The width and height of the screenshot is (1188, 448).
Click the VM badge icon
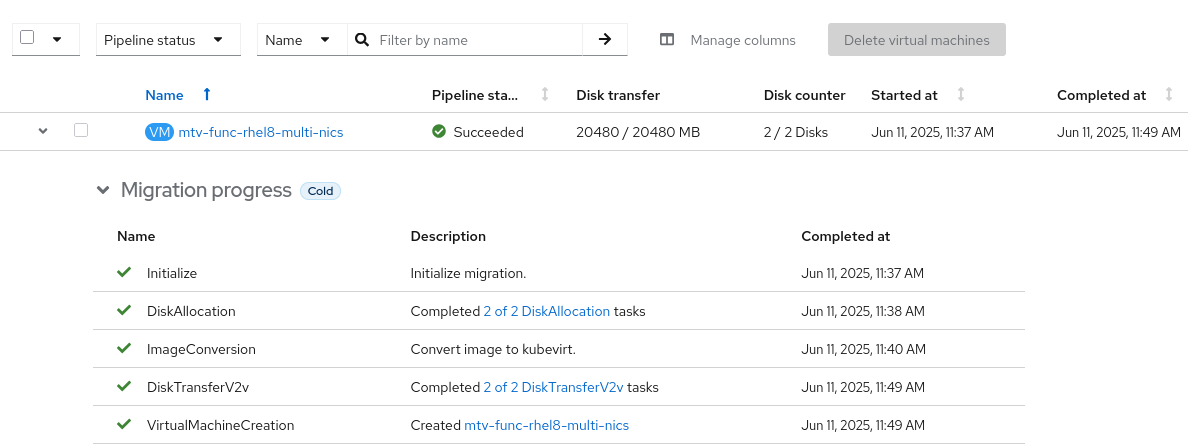click(159, 132)
